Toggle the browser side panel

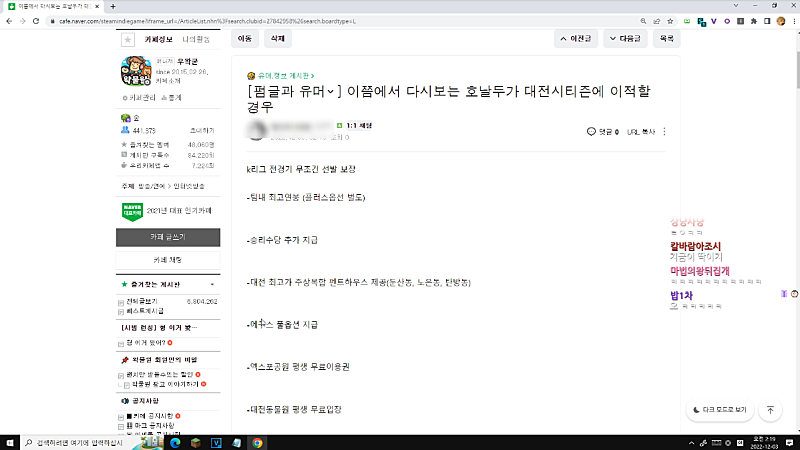click(x=767, y=21)
